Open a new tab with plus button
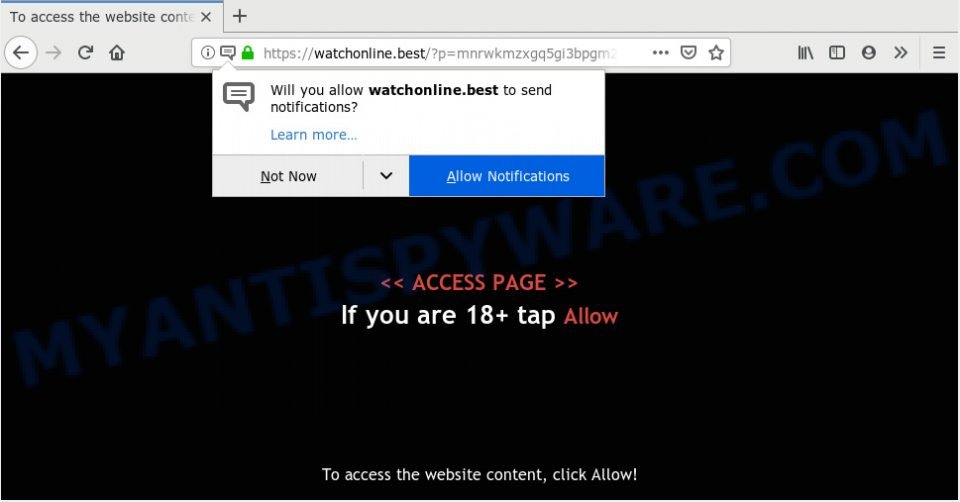Screen dimensions: 960x502 tap(240, 16)
